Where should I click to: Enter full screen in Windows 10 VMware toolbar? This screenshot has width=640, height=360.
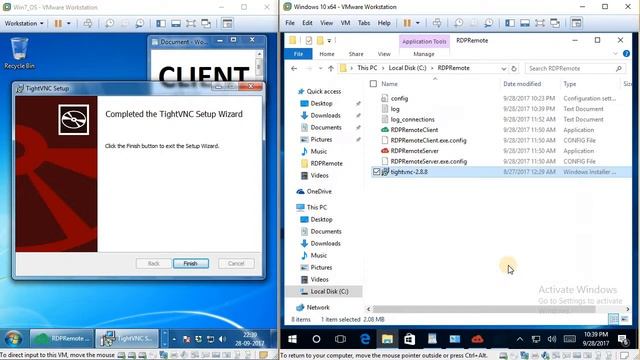pos(540,23)
